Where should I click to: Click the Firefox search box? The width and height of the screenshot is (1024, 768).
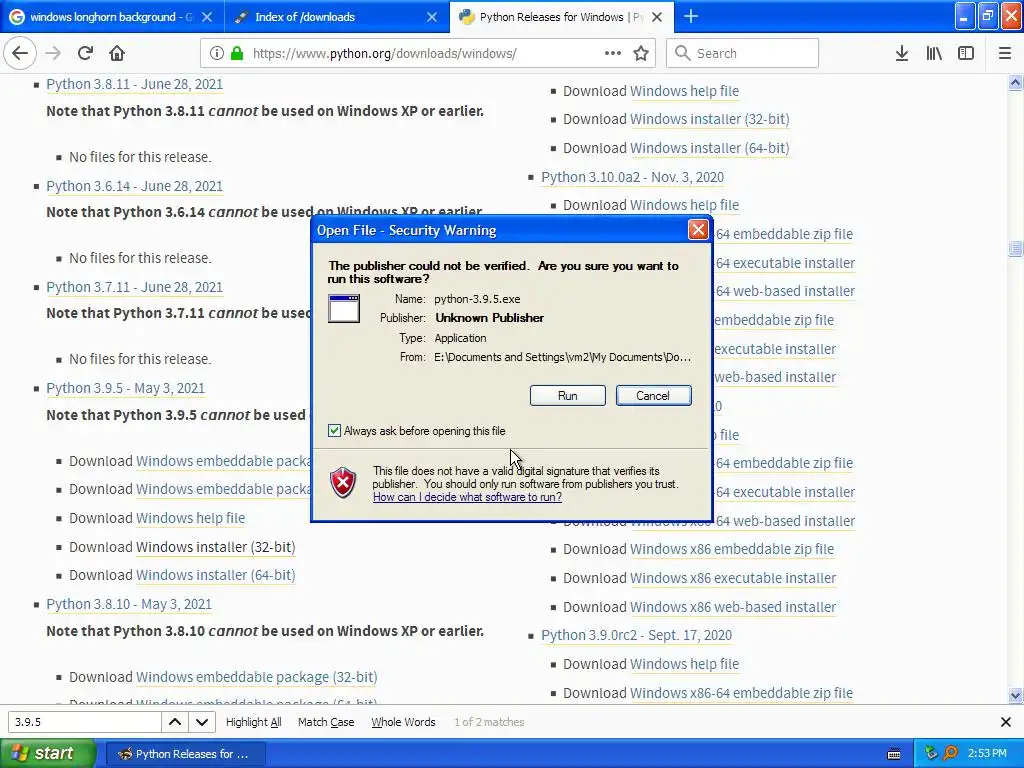point(742,53)
